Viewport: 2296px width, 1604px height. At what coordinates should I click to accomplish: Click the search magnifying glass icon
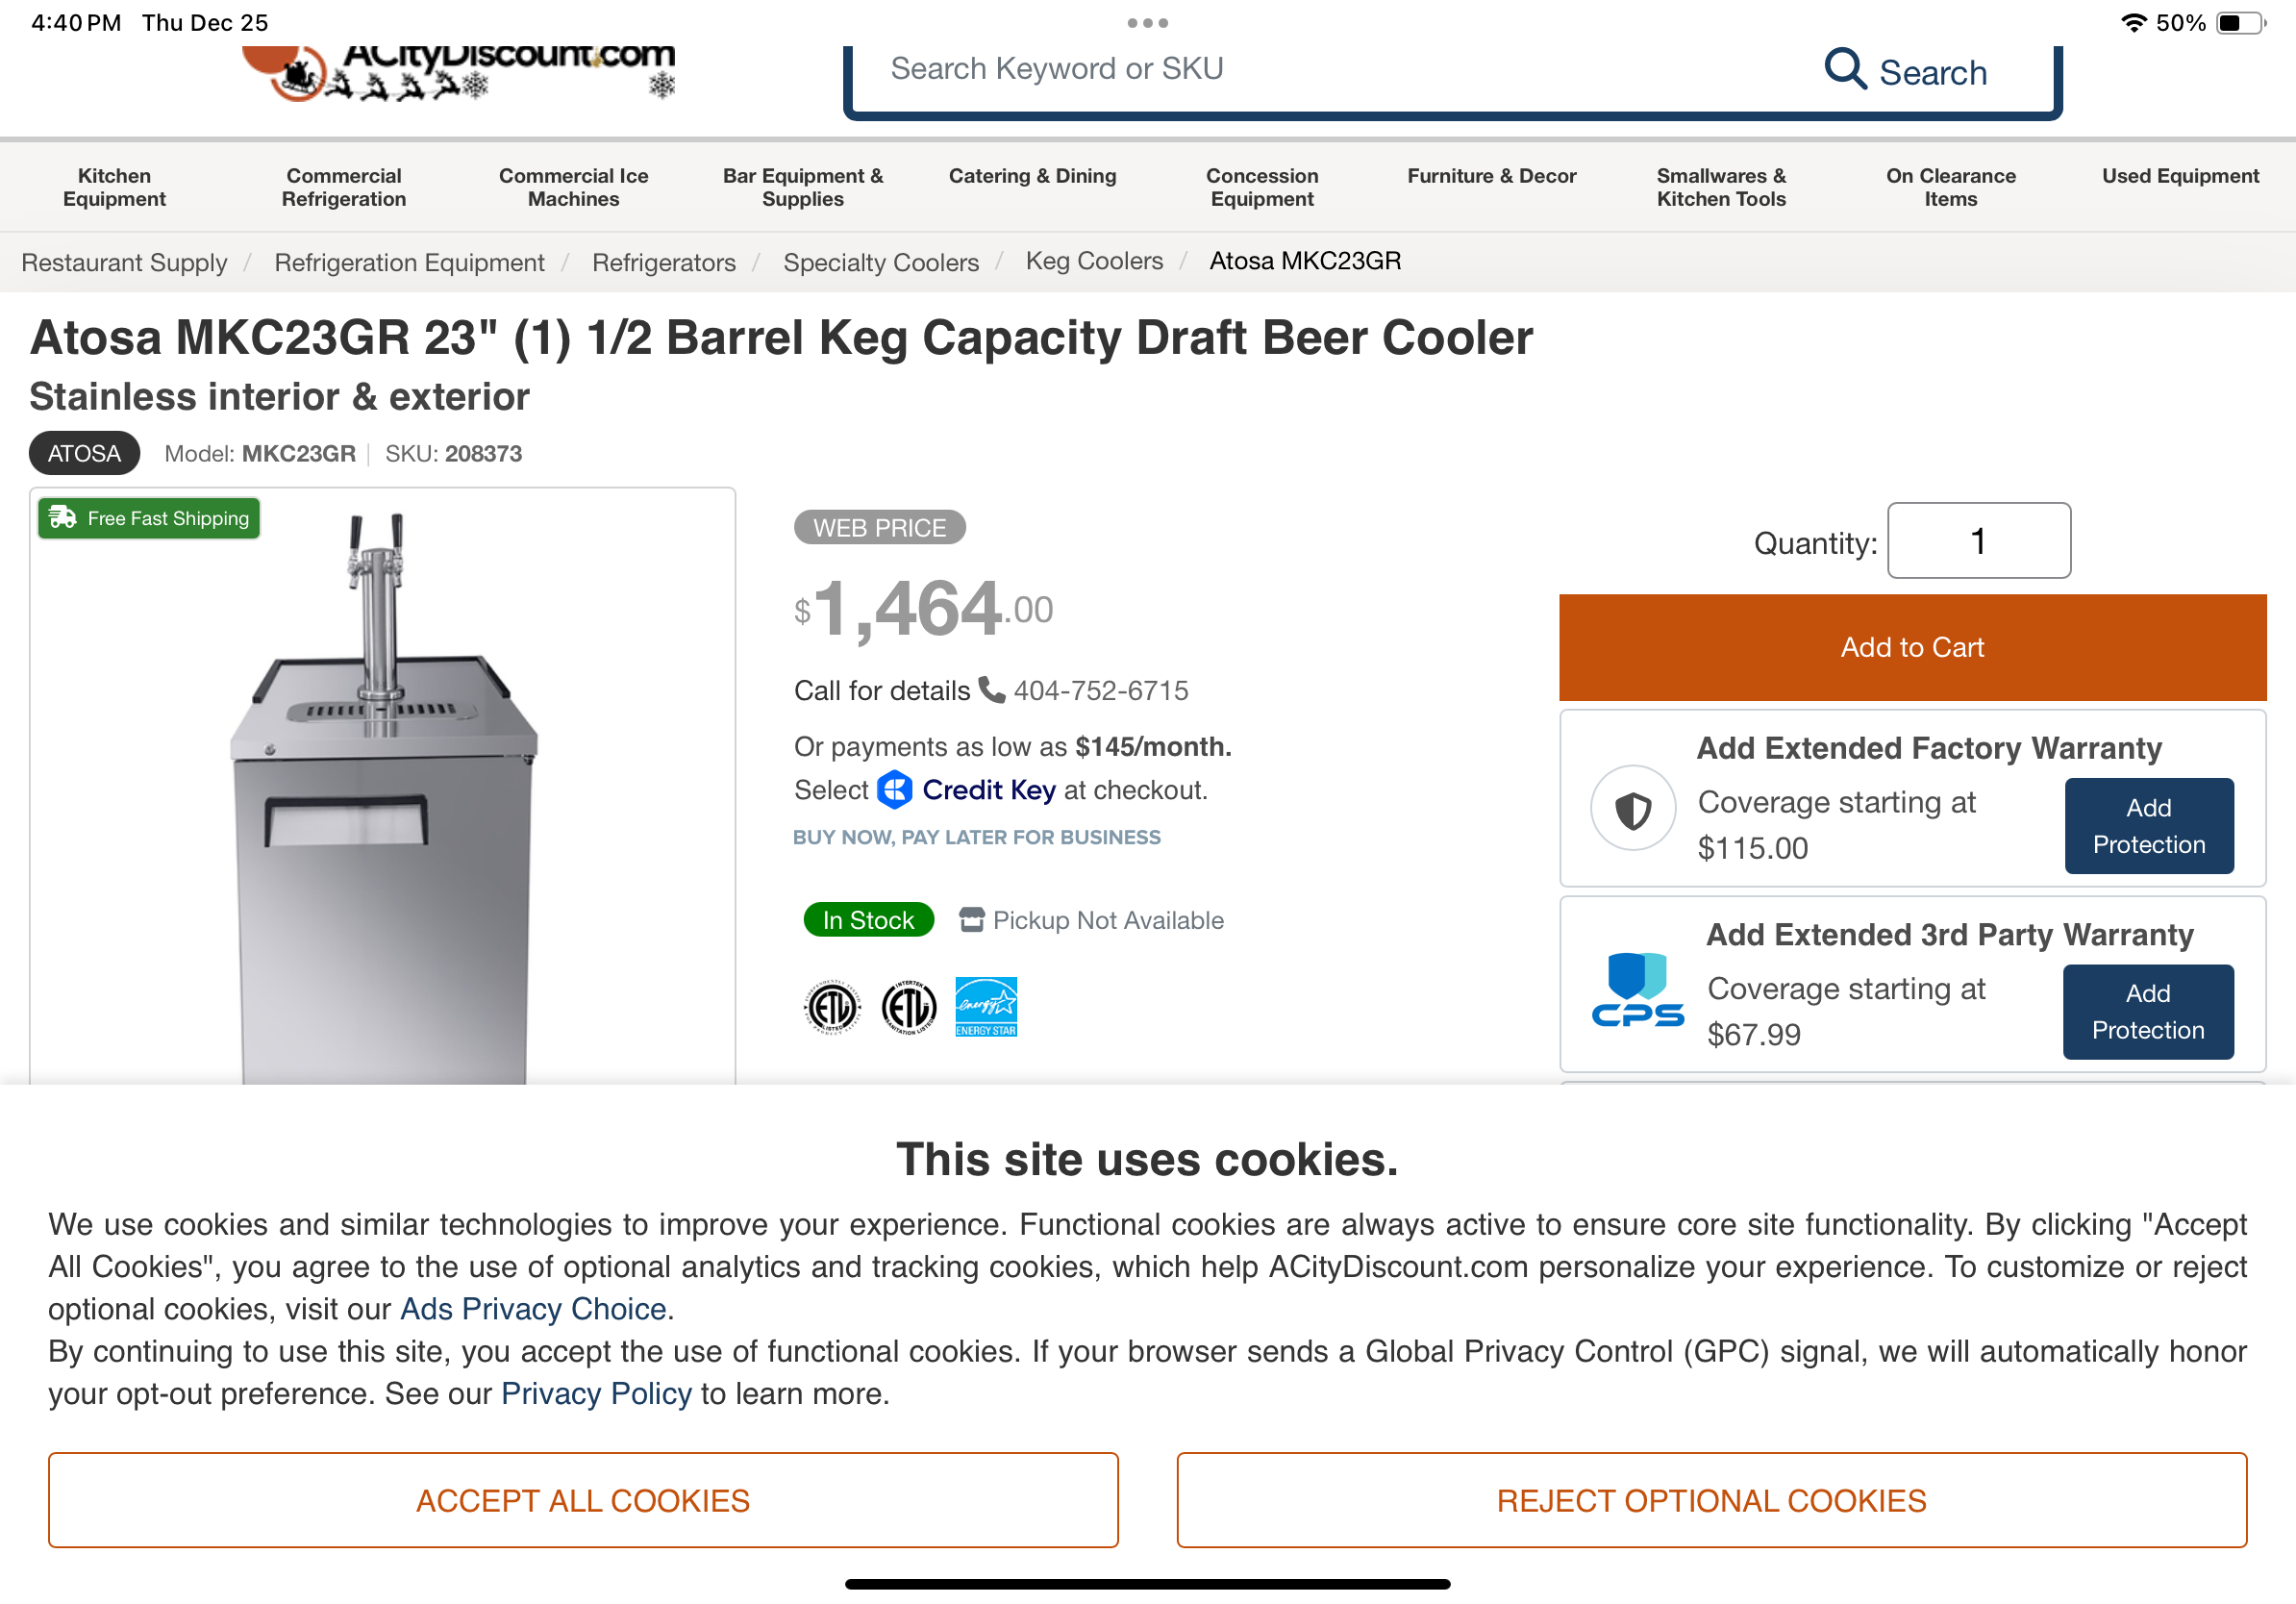click(1844, 69)
